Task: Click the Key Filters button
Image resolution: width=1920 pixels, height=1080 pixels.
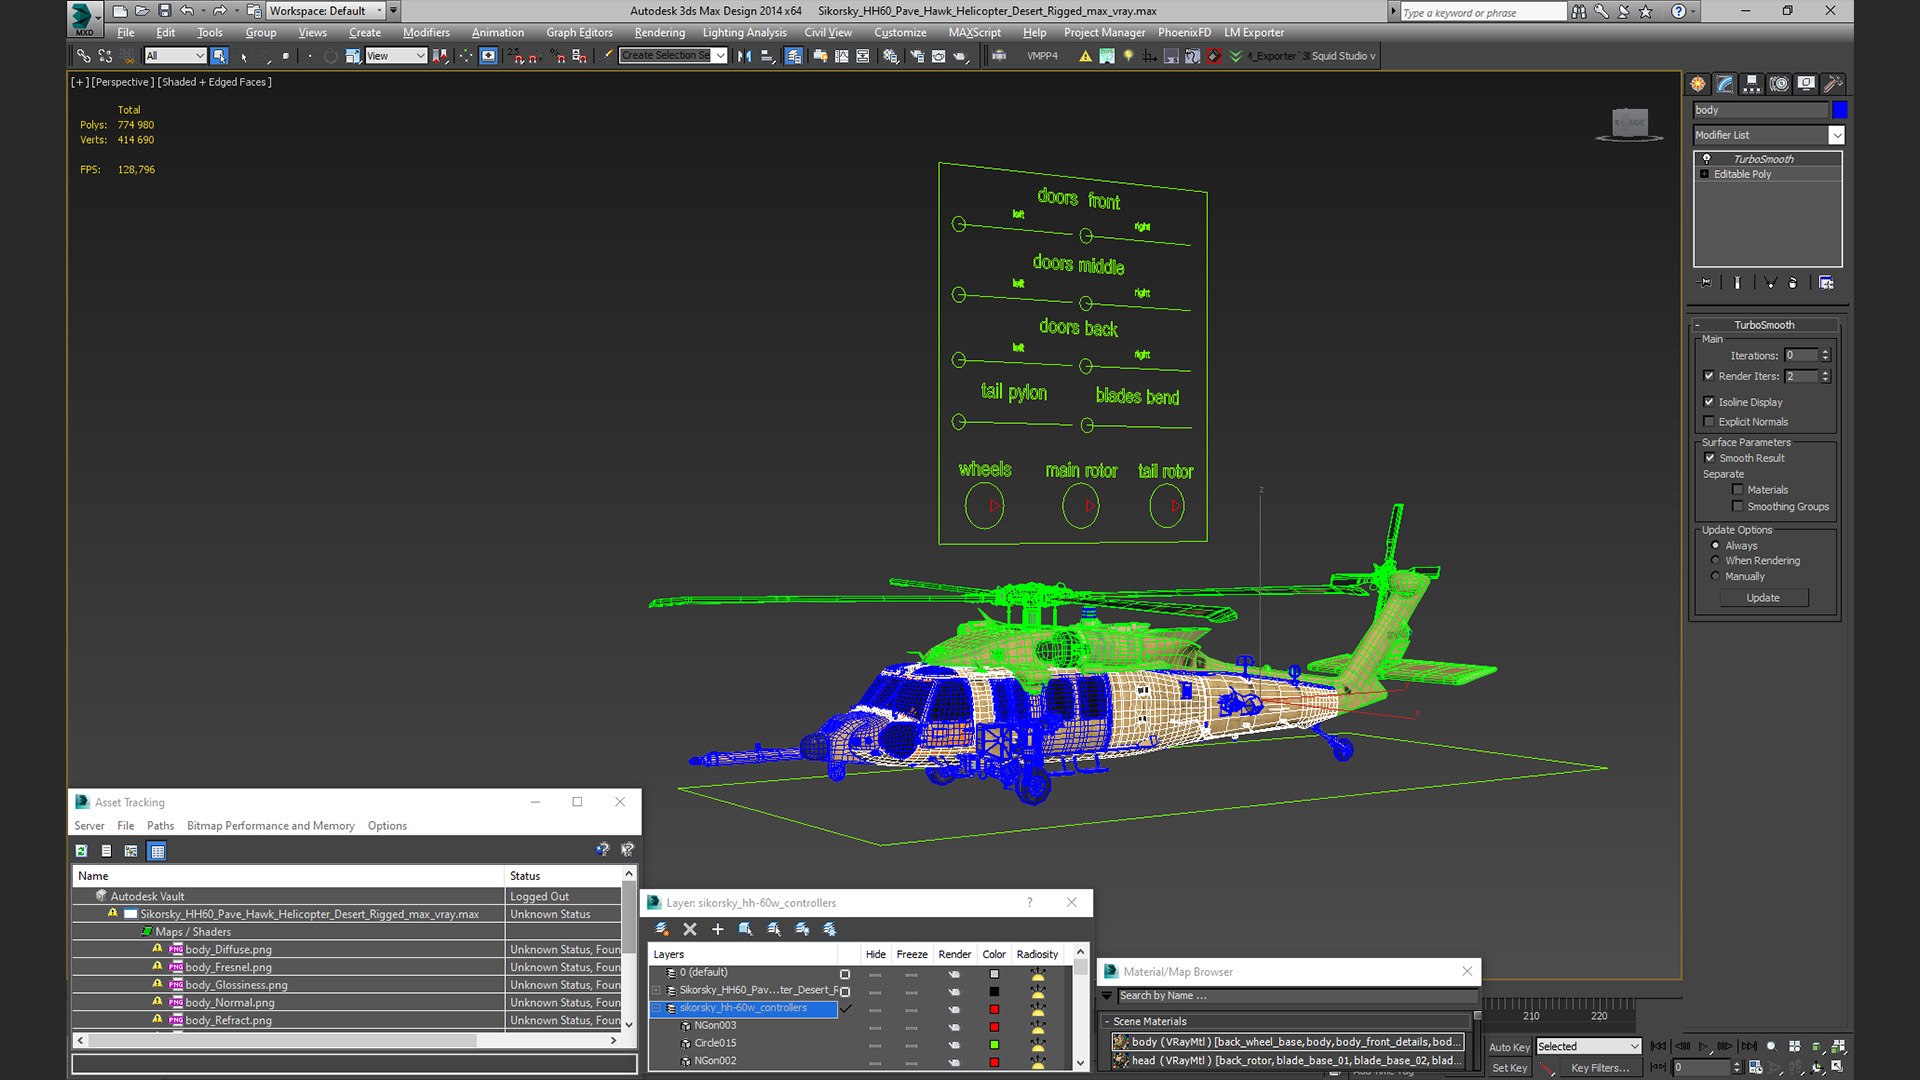Action: tap(1600, 1068)
